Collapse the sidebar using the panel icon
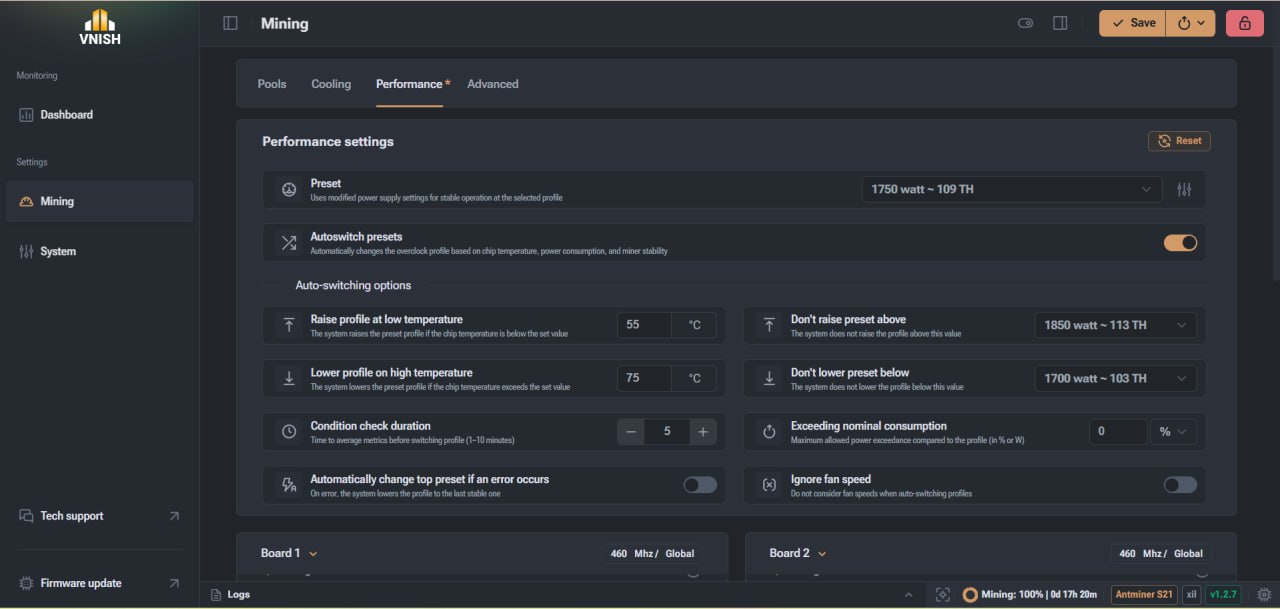The image size is (1280, 609). pyautogui.click(x=230, y=23)
